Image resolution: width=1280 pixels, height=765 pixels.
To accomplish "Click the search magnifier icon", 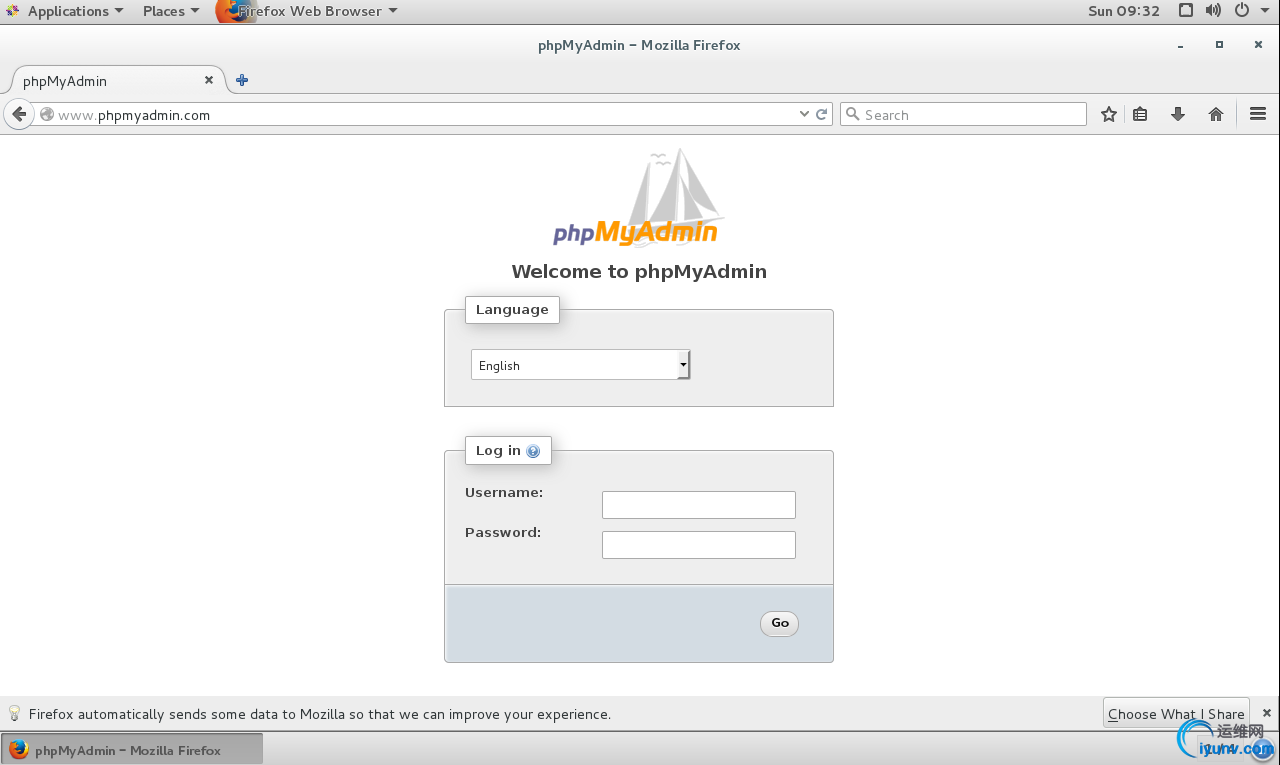I will 853,114.
